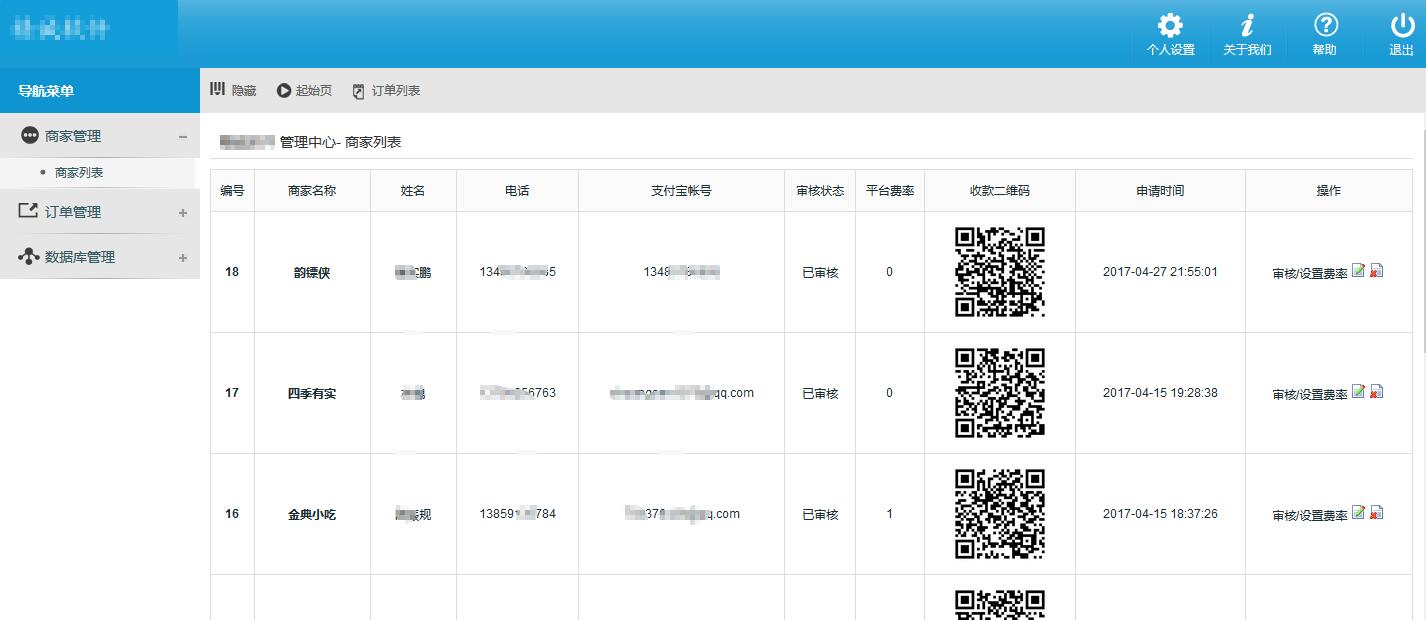Click the 商家管理 menu icon
The image size is (1426, 620).
coord(29,136)
